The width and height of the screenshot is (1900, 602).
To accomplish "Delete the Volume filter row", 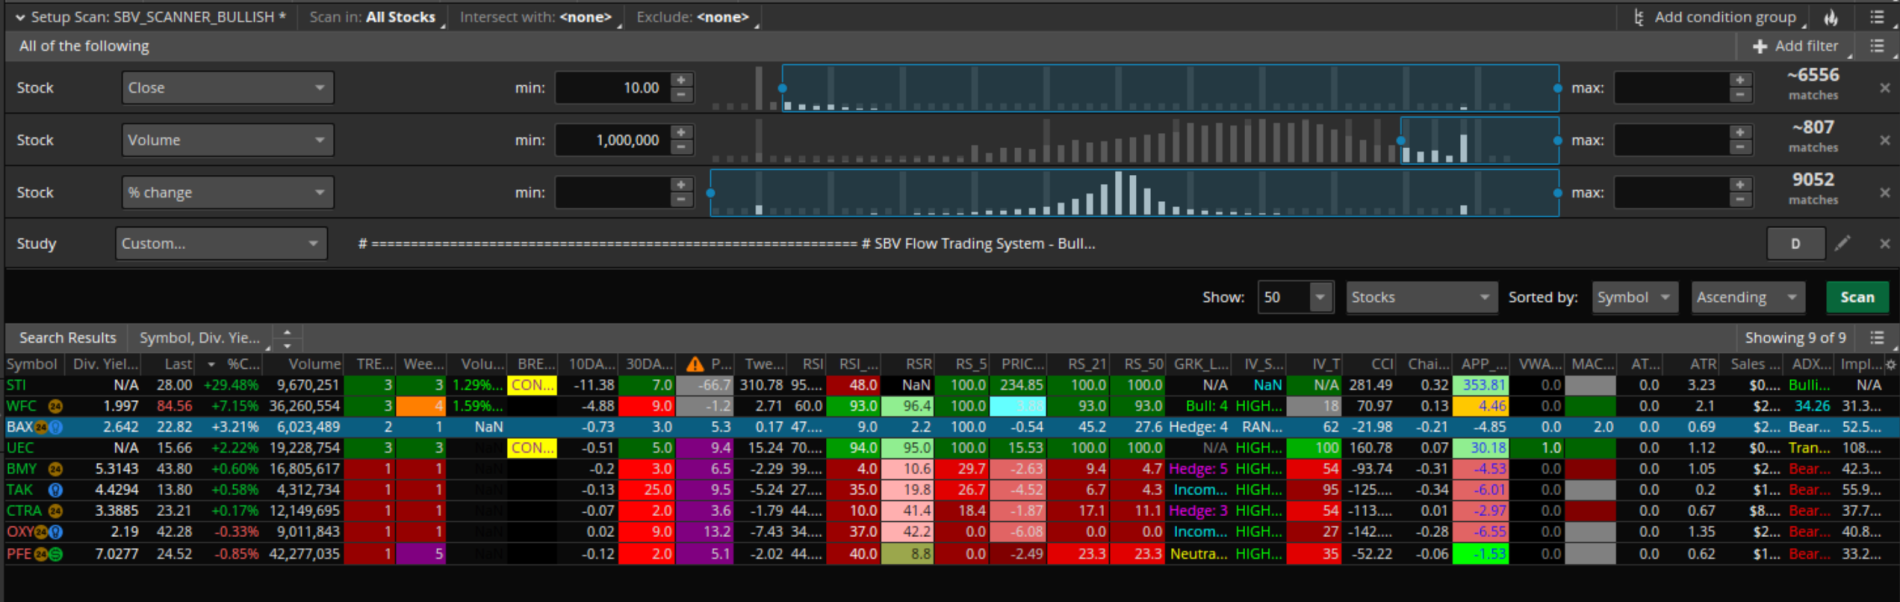I will pyautogui.click(x=1885, y=140).
